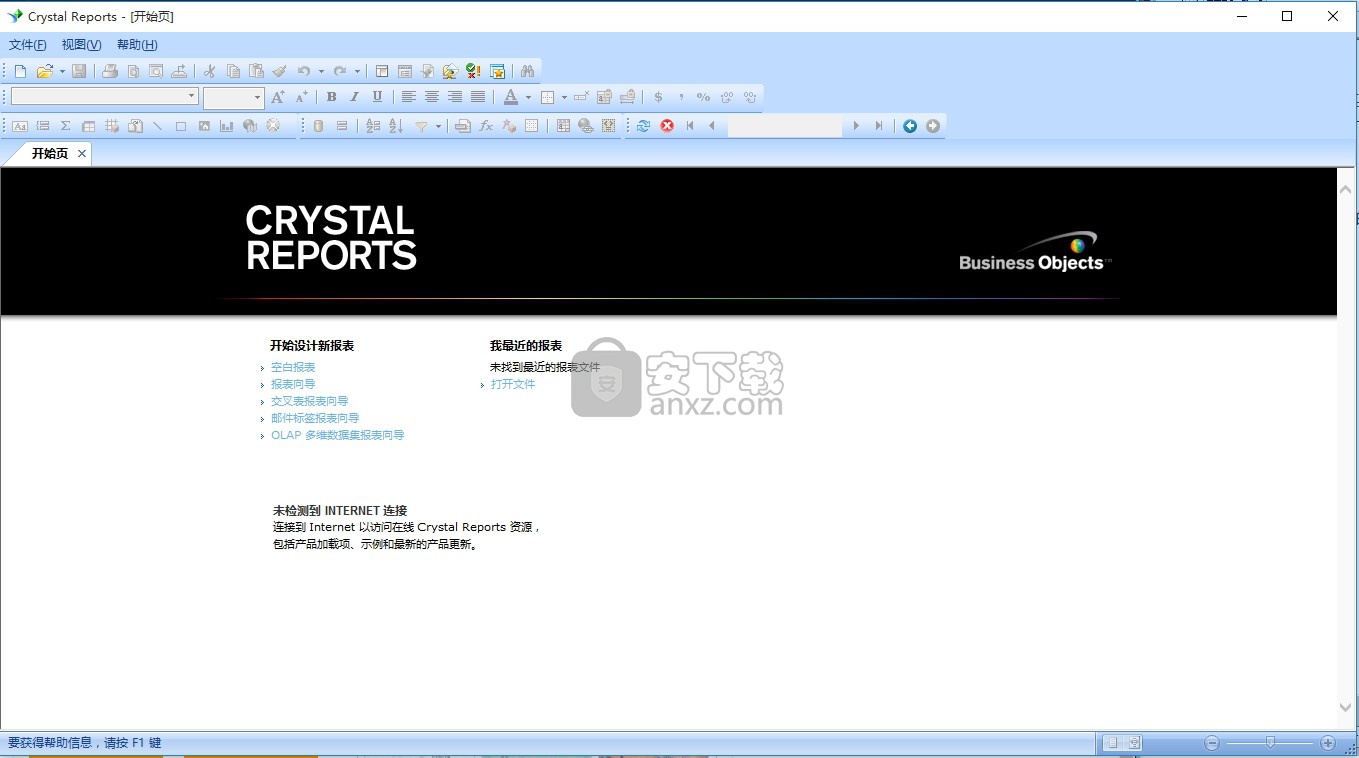Click the Insert Map globe icon
The image size is (1359, 758).
(x=250, y=126)
